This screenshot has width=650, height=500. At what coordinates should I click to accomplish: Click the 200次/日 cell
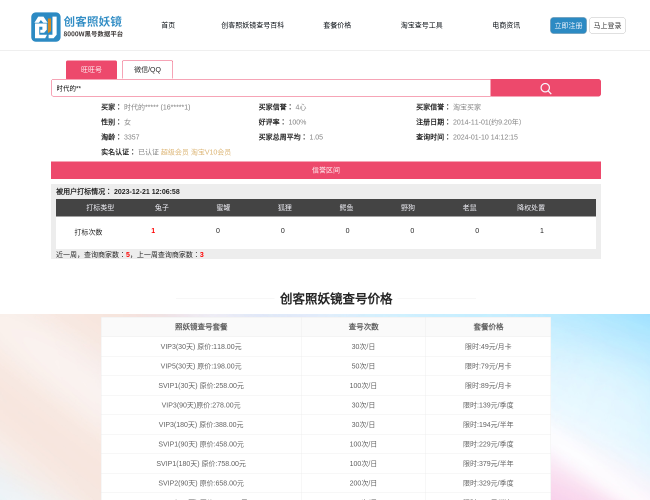click(x=363, y=483)
